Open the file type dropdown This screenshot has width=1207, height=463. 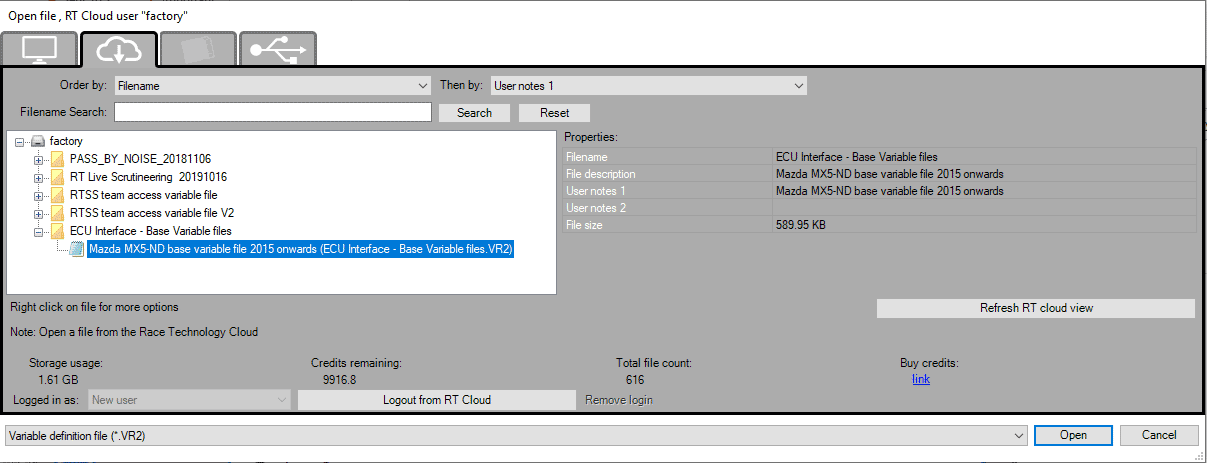point(516,436)
